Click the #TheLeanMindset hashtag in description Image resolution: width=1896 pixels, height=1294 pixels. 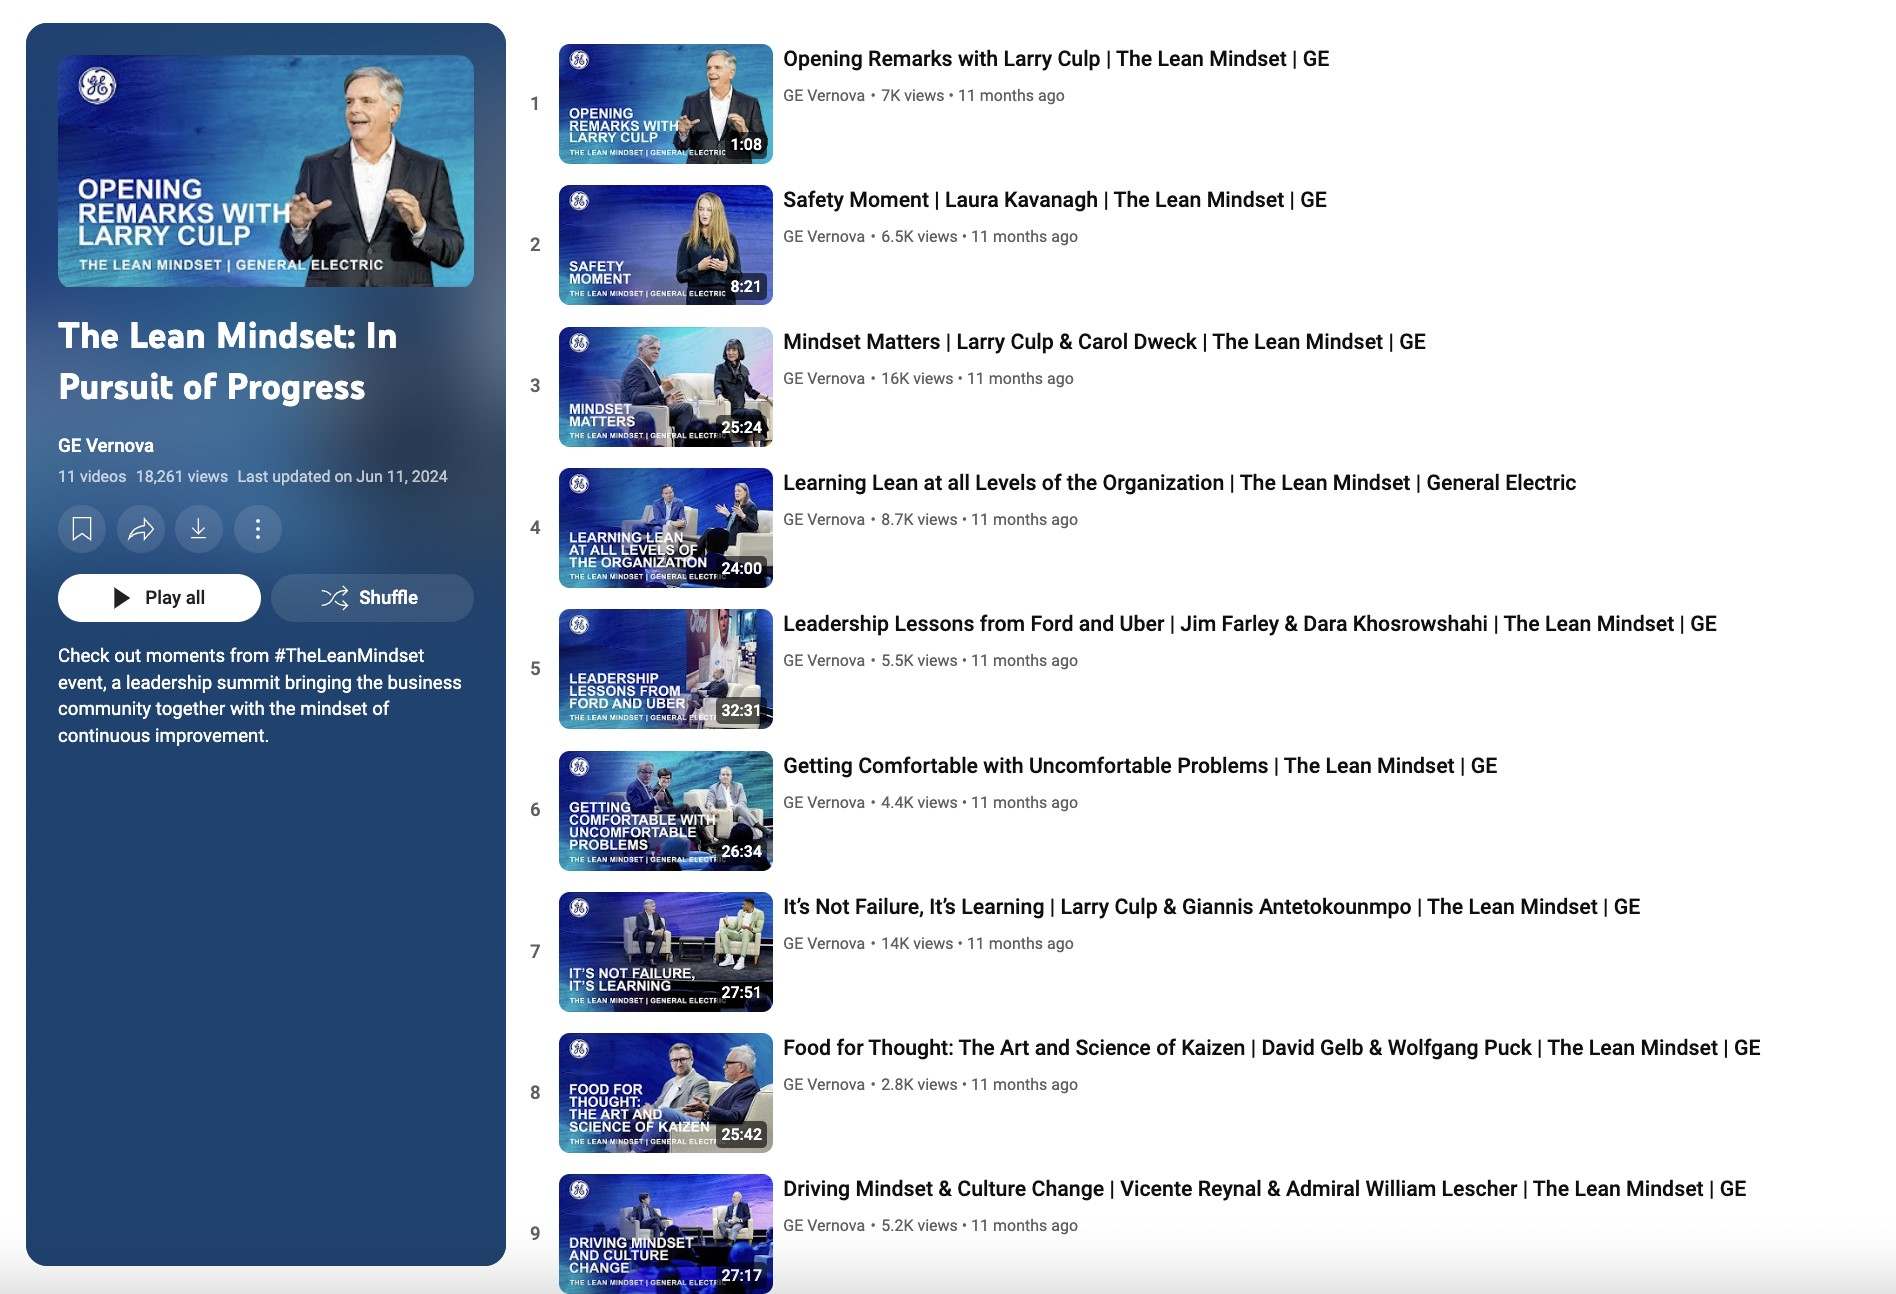(349, 656)
